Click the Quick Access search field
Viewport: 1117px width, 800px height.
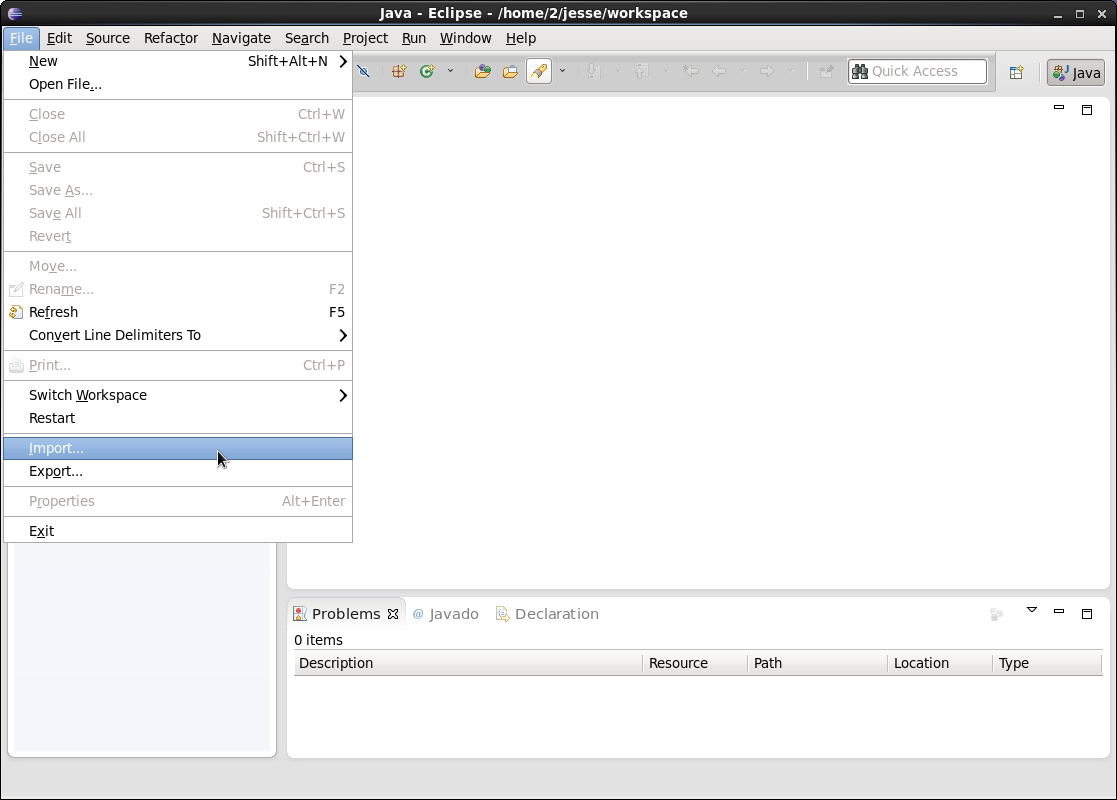[918, 71]
